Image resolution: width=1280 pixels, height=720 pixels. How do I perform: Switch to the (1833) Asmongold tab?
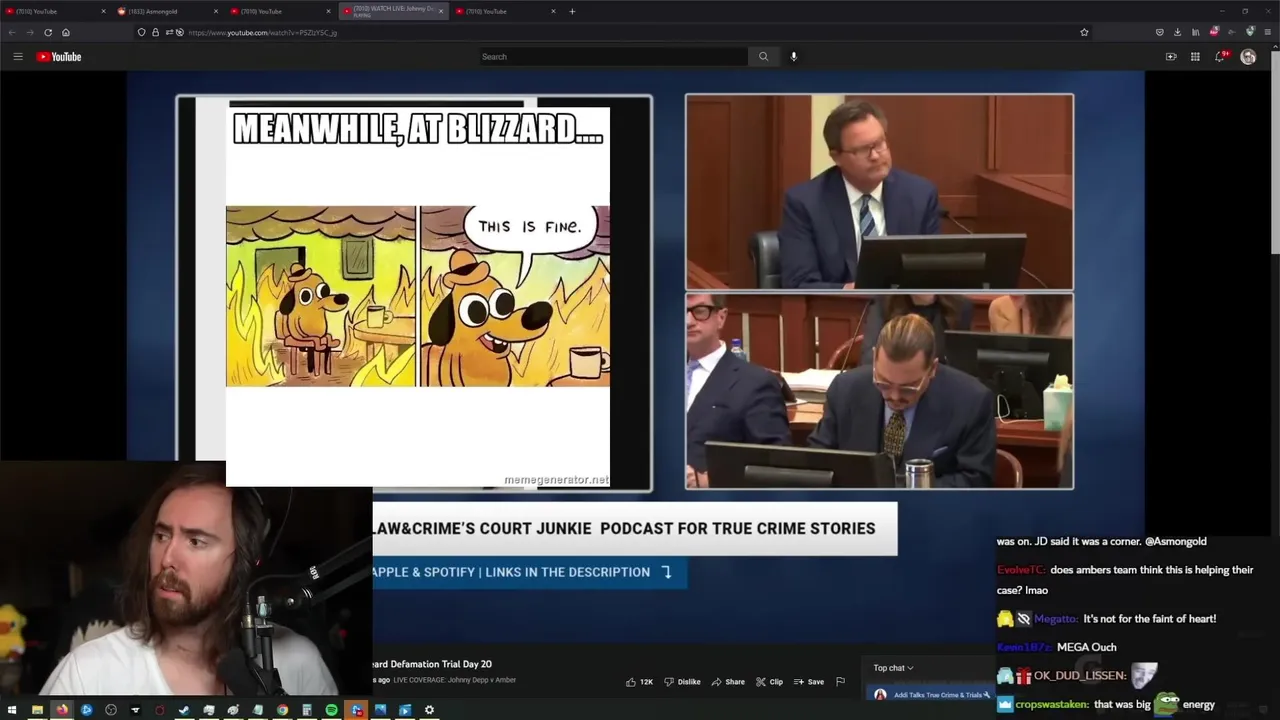click(x=168, y=11)
